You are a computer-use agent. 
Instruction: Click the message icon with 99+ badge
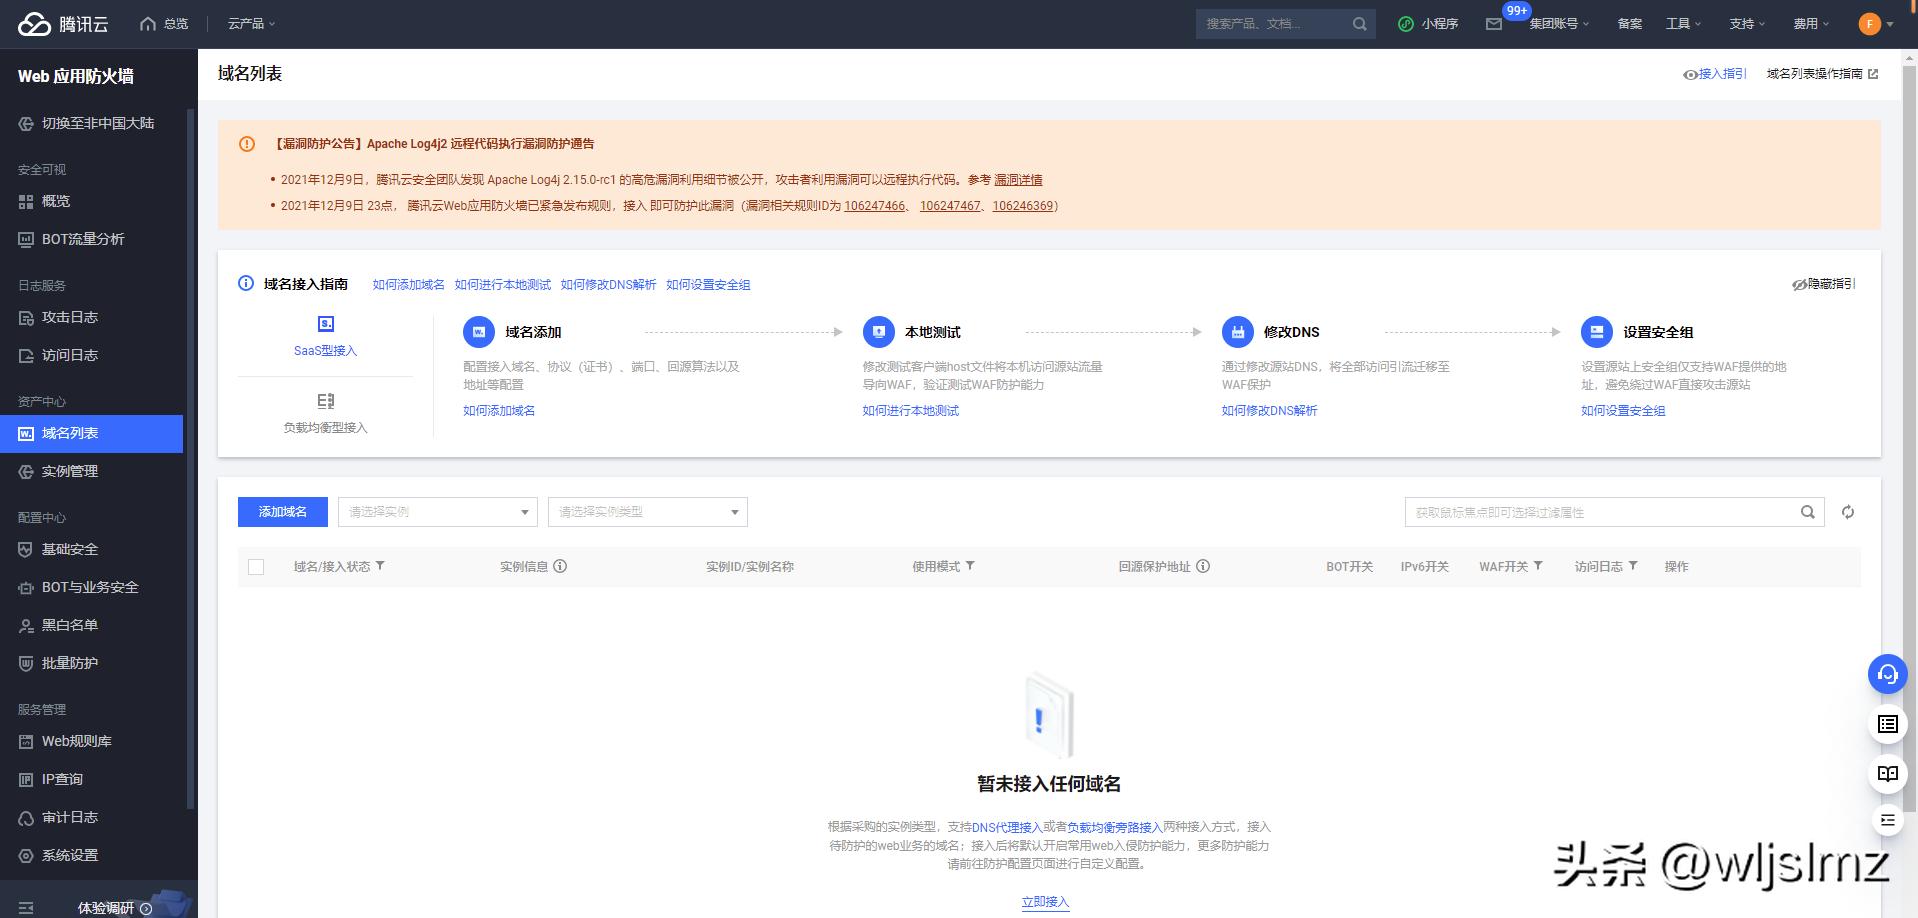[1494, 23]
